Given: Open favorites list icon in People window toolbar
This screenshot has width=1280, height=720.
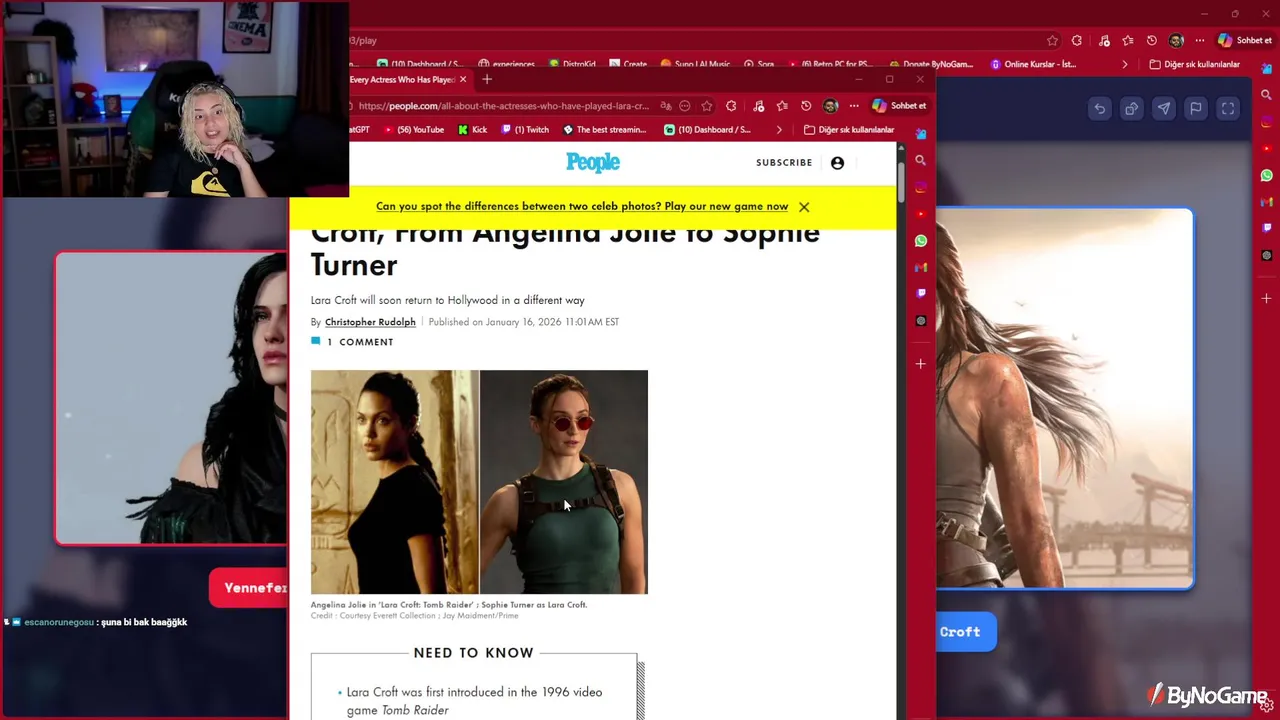Looking at the screenshot, I should click(x=782, y=106).
